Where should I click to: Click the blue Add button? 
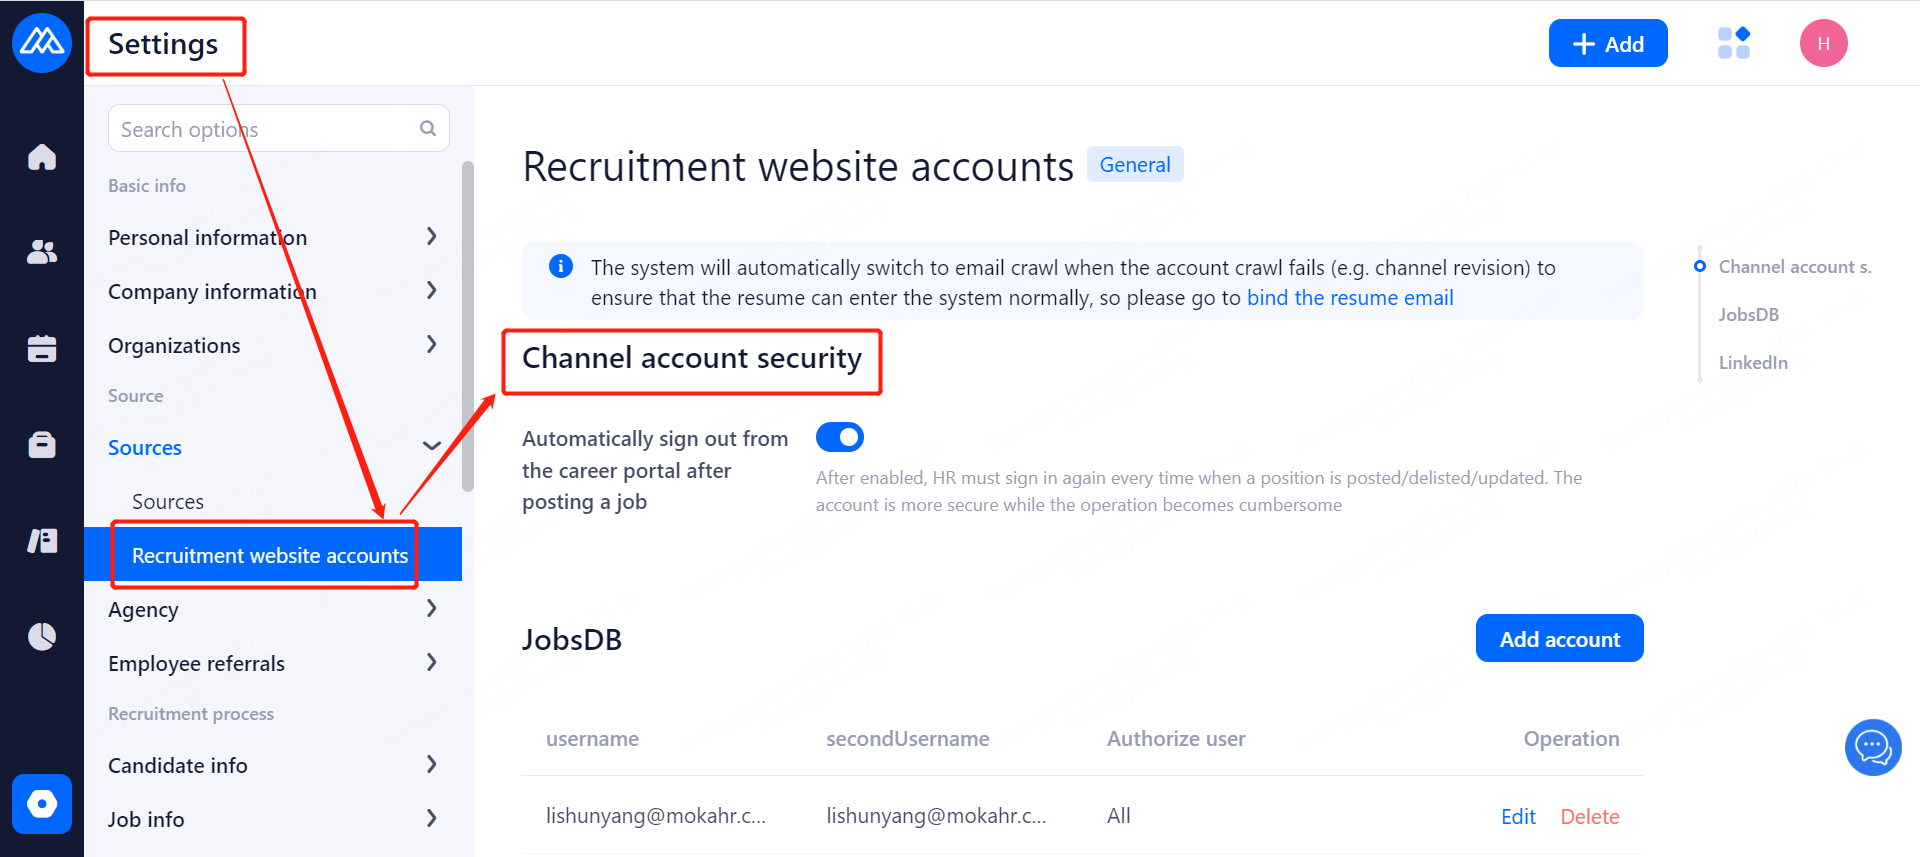pos(1607,44)
